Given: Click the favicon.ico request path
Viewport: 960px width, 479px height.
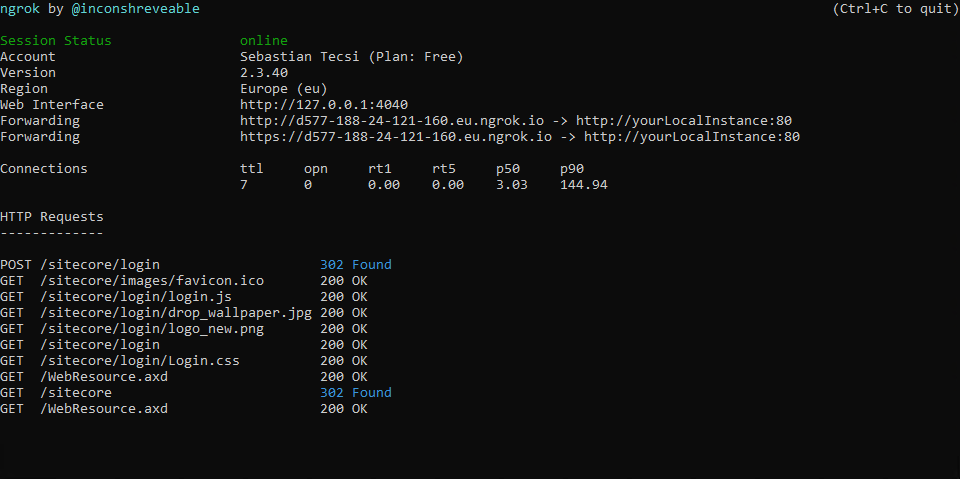Looking at the screenshot, I should coord(152,281).
